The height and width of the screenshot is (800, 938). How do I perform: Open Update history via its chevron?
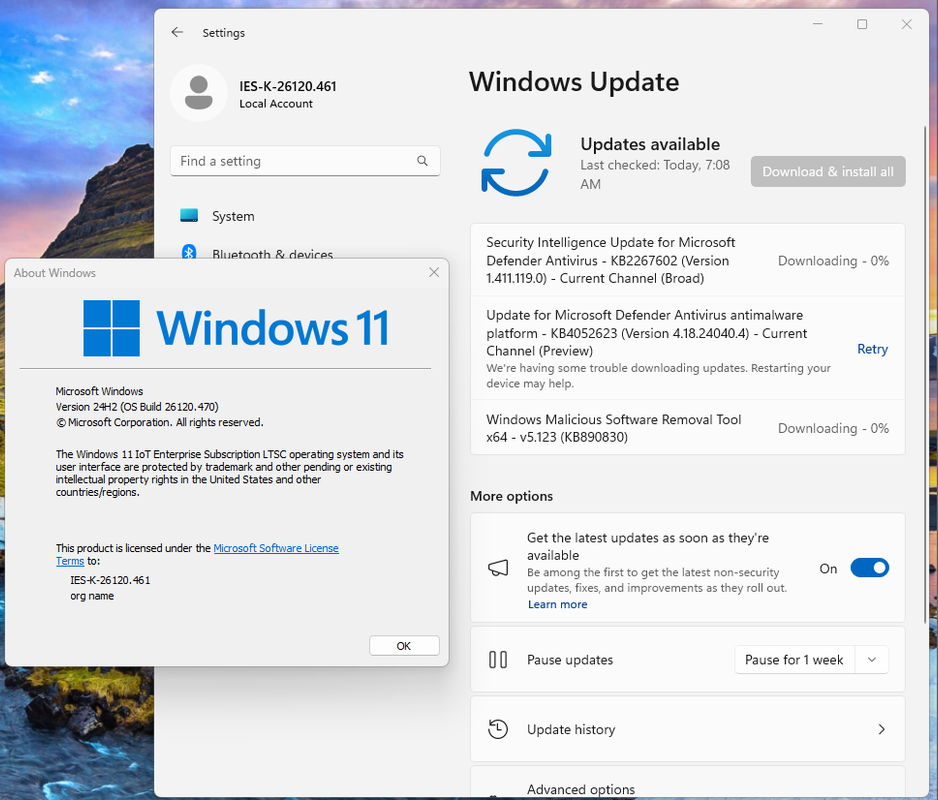(881, 729)
